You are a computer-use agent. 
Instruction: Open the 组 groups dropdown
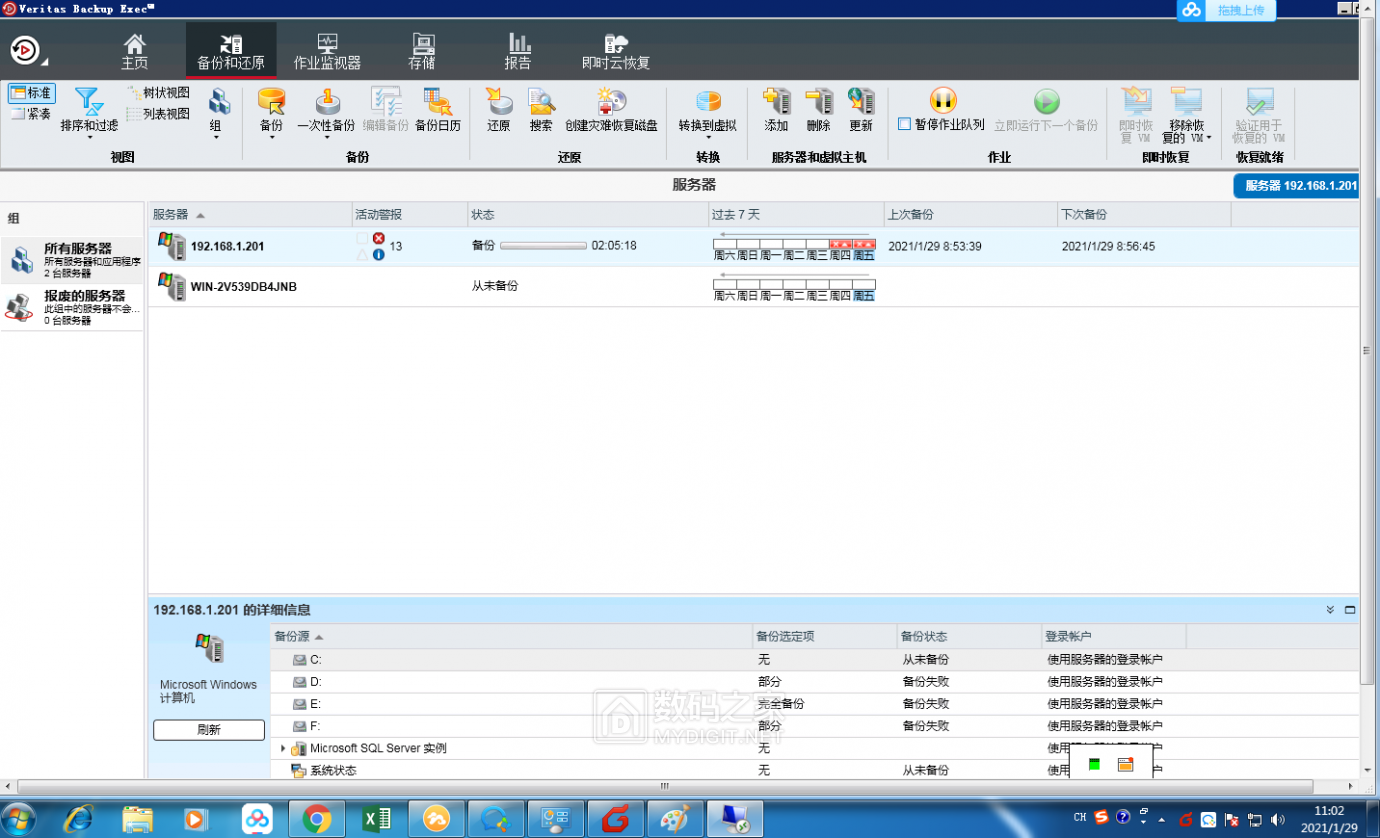click(x=218, y=112)
